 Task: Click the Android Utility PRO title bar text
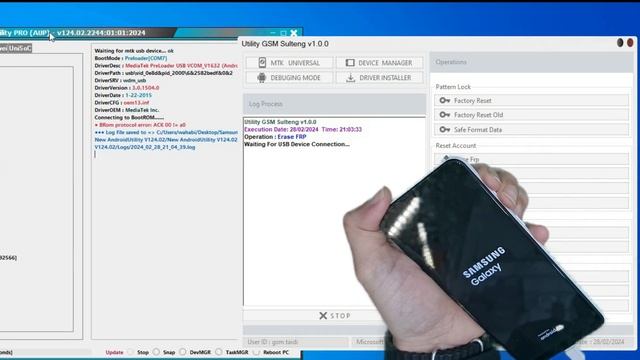pyautogui.click(x=73, y=33)
